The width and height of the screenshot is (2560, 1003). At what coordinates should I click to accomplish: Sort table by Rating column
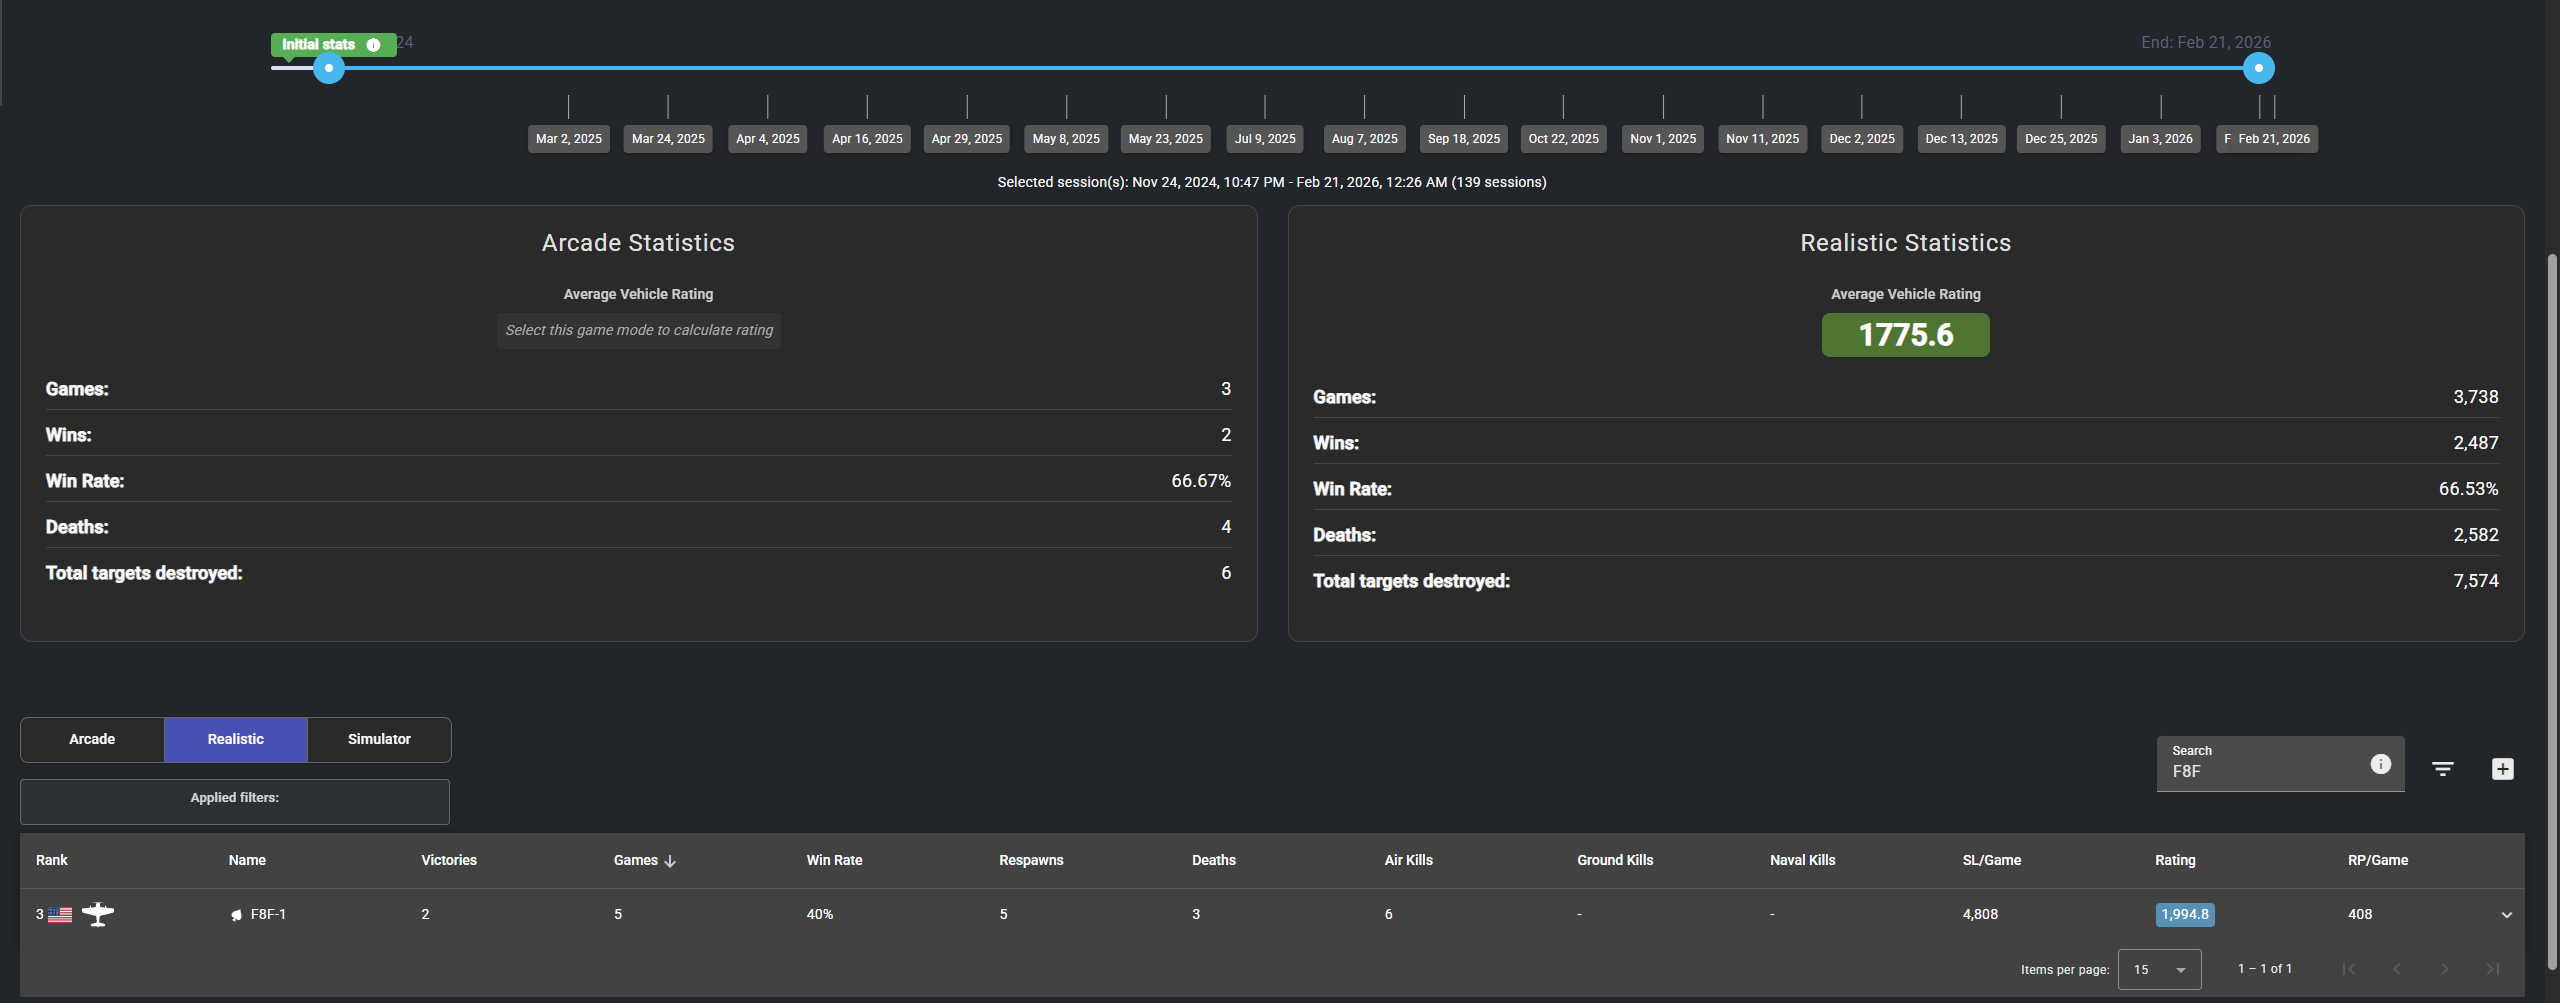(x=2175, y=860)
